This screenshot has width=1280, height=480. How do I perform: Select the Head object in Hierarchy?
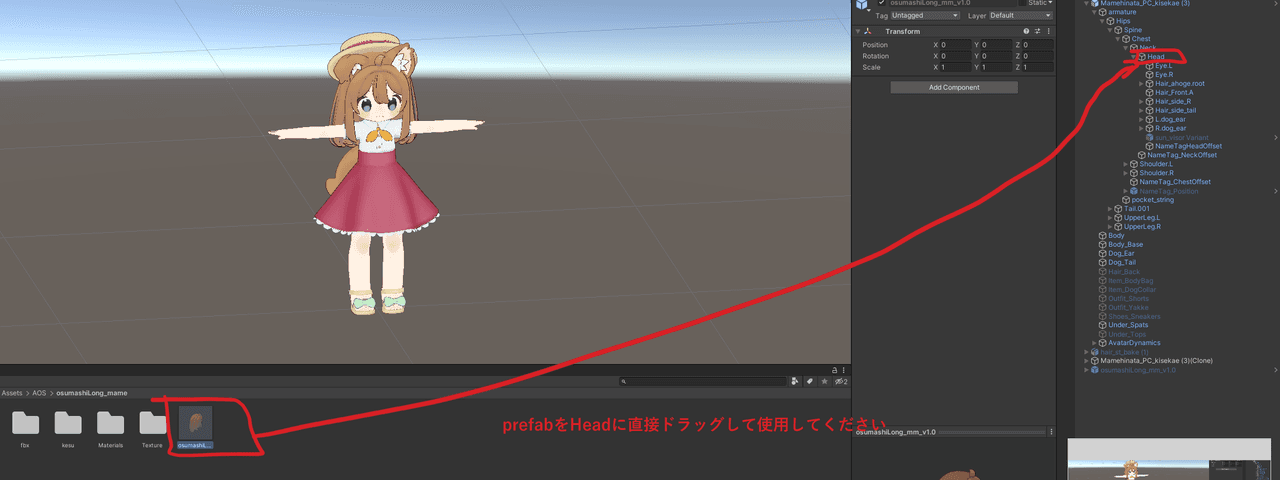point(1155,57)
